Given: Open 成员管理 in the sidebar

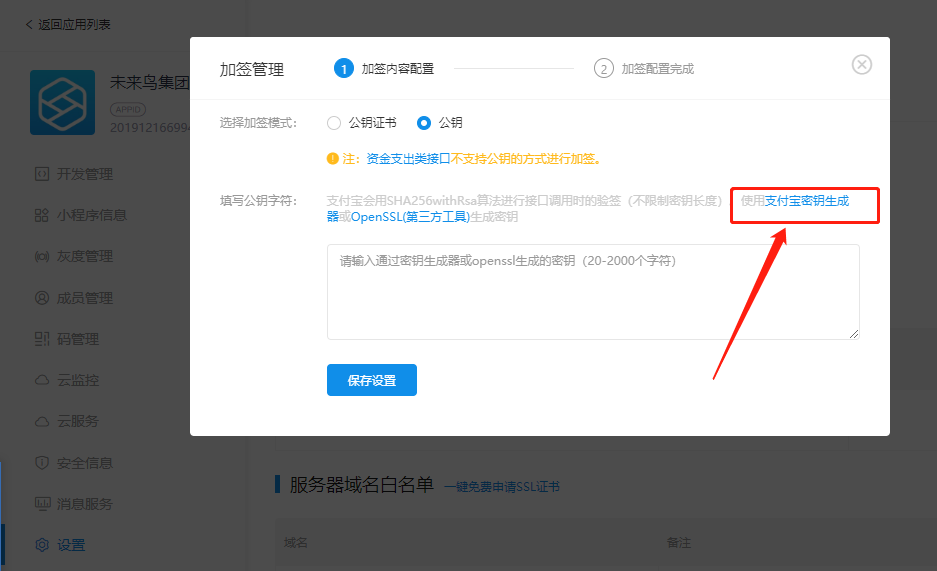Looking at the screenshot, I should 84,297.
